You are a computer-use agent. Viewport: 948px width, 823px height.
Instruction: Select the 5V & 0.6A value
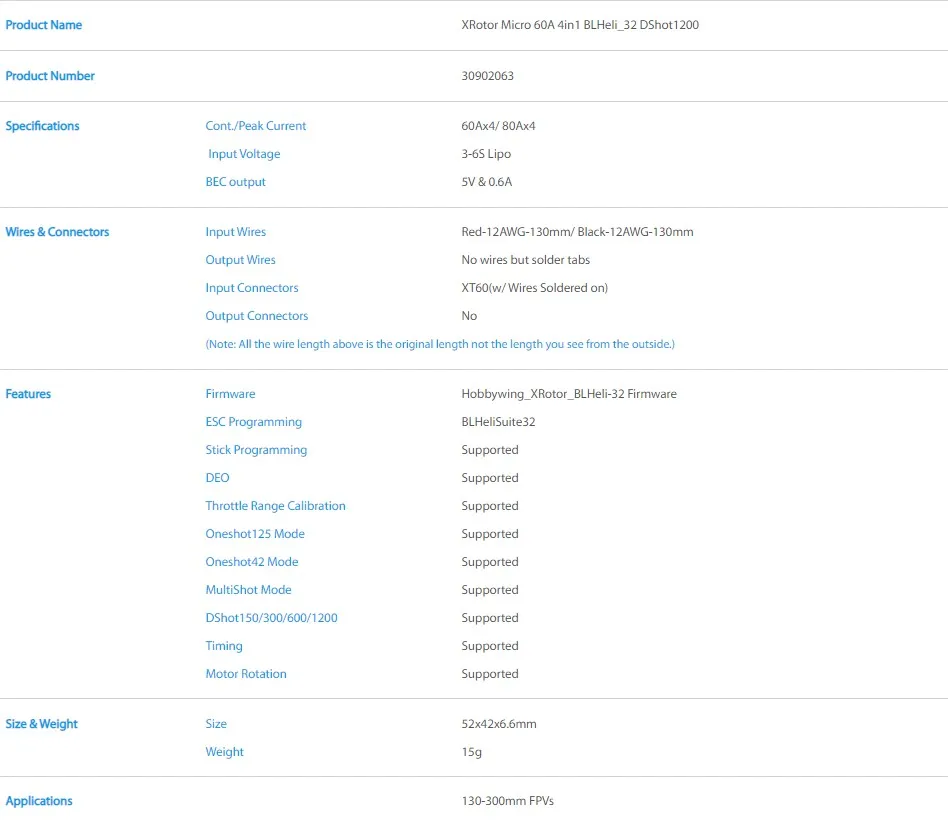click(487, 181)
